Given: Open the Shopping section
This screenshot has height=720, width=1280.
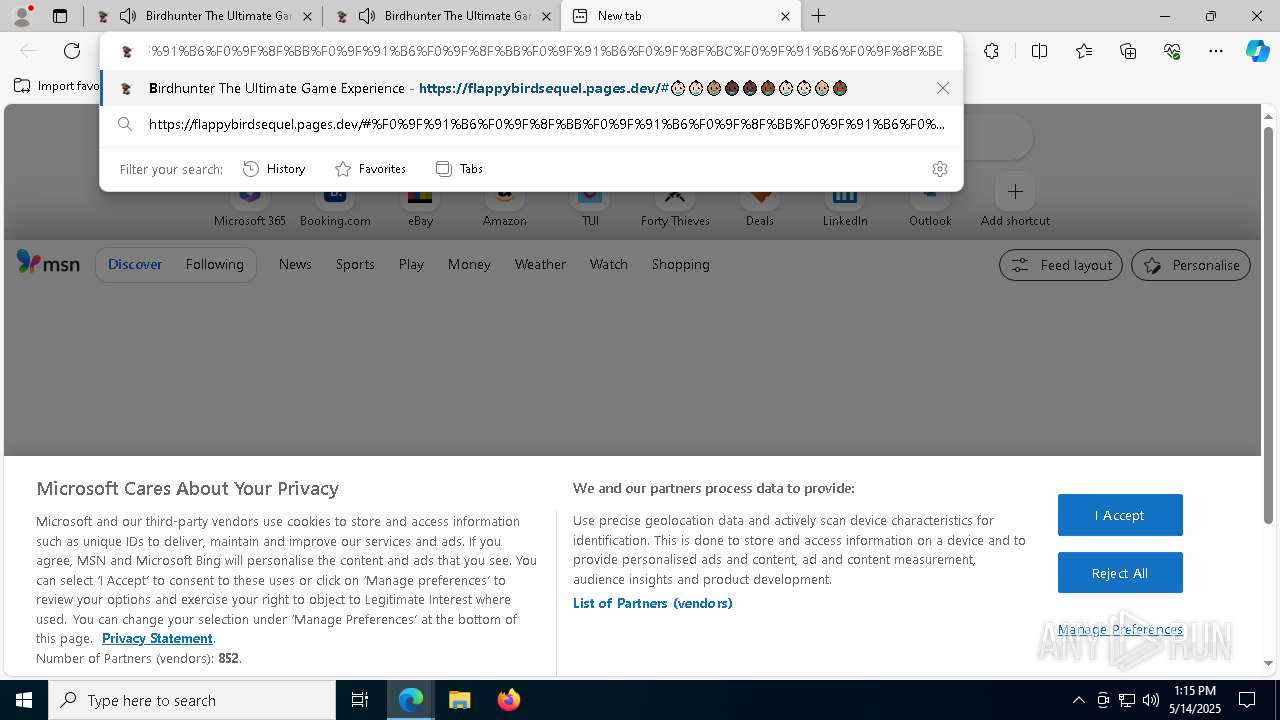Looking at the screenshot, I should tap(681, 264).
